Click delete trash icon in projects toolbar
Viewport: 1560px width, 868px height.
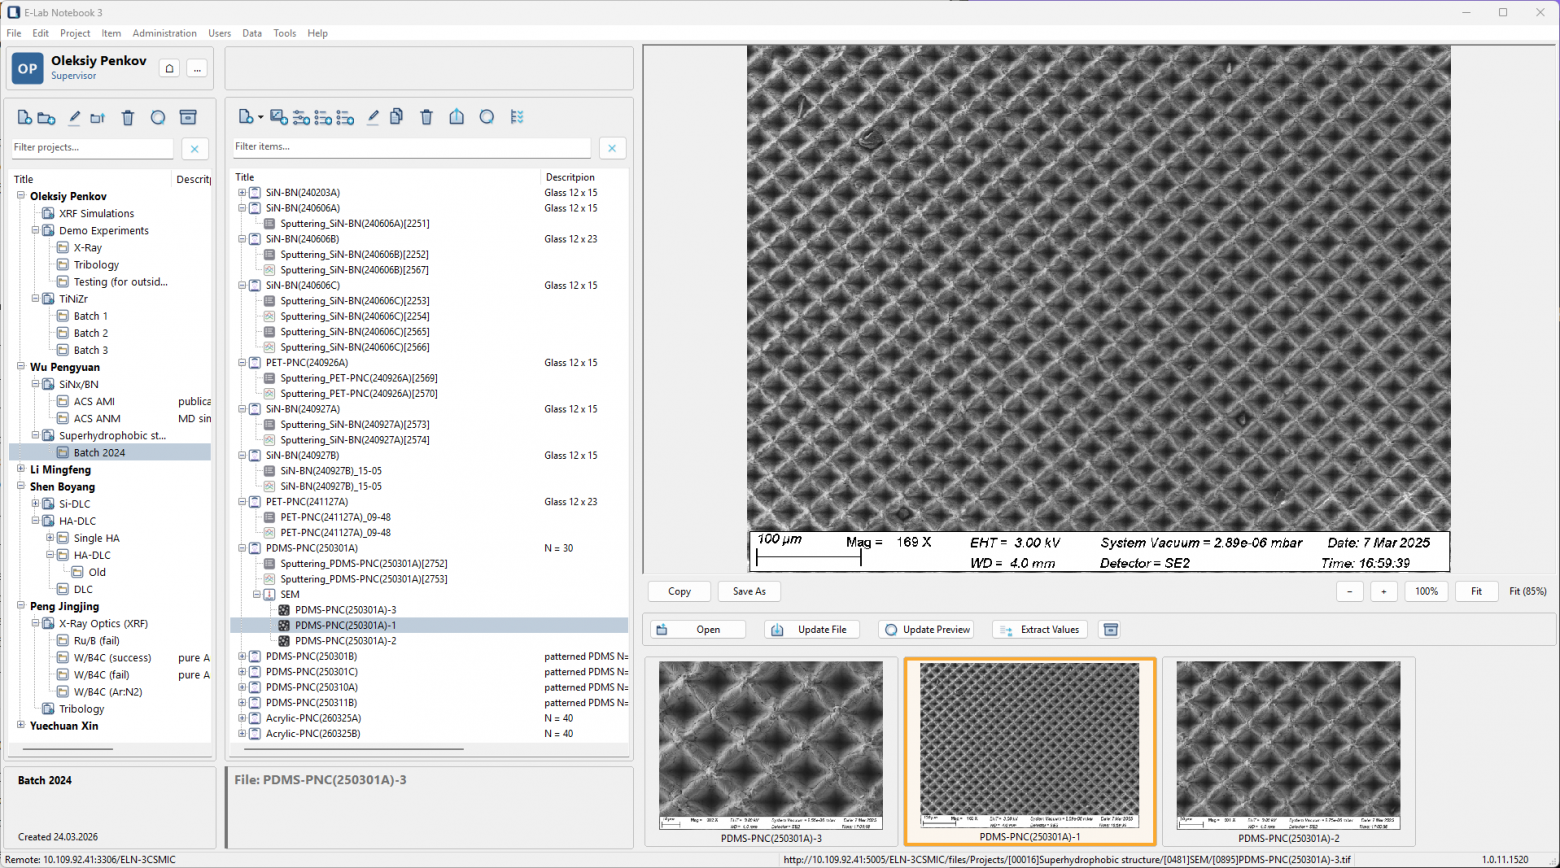[x=128, y=118]
